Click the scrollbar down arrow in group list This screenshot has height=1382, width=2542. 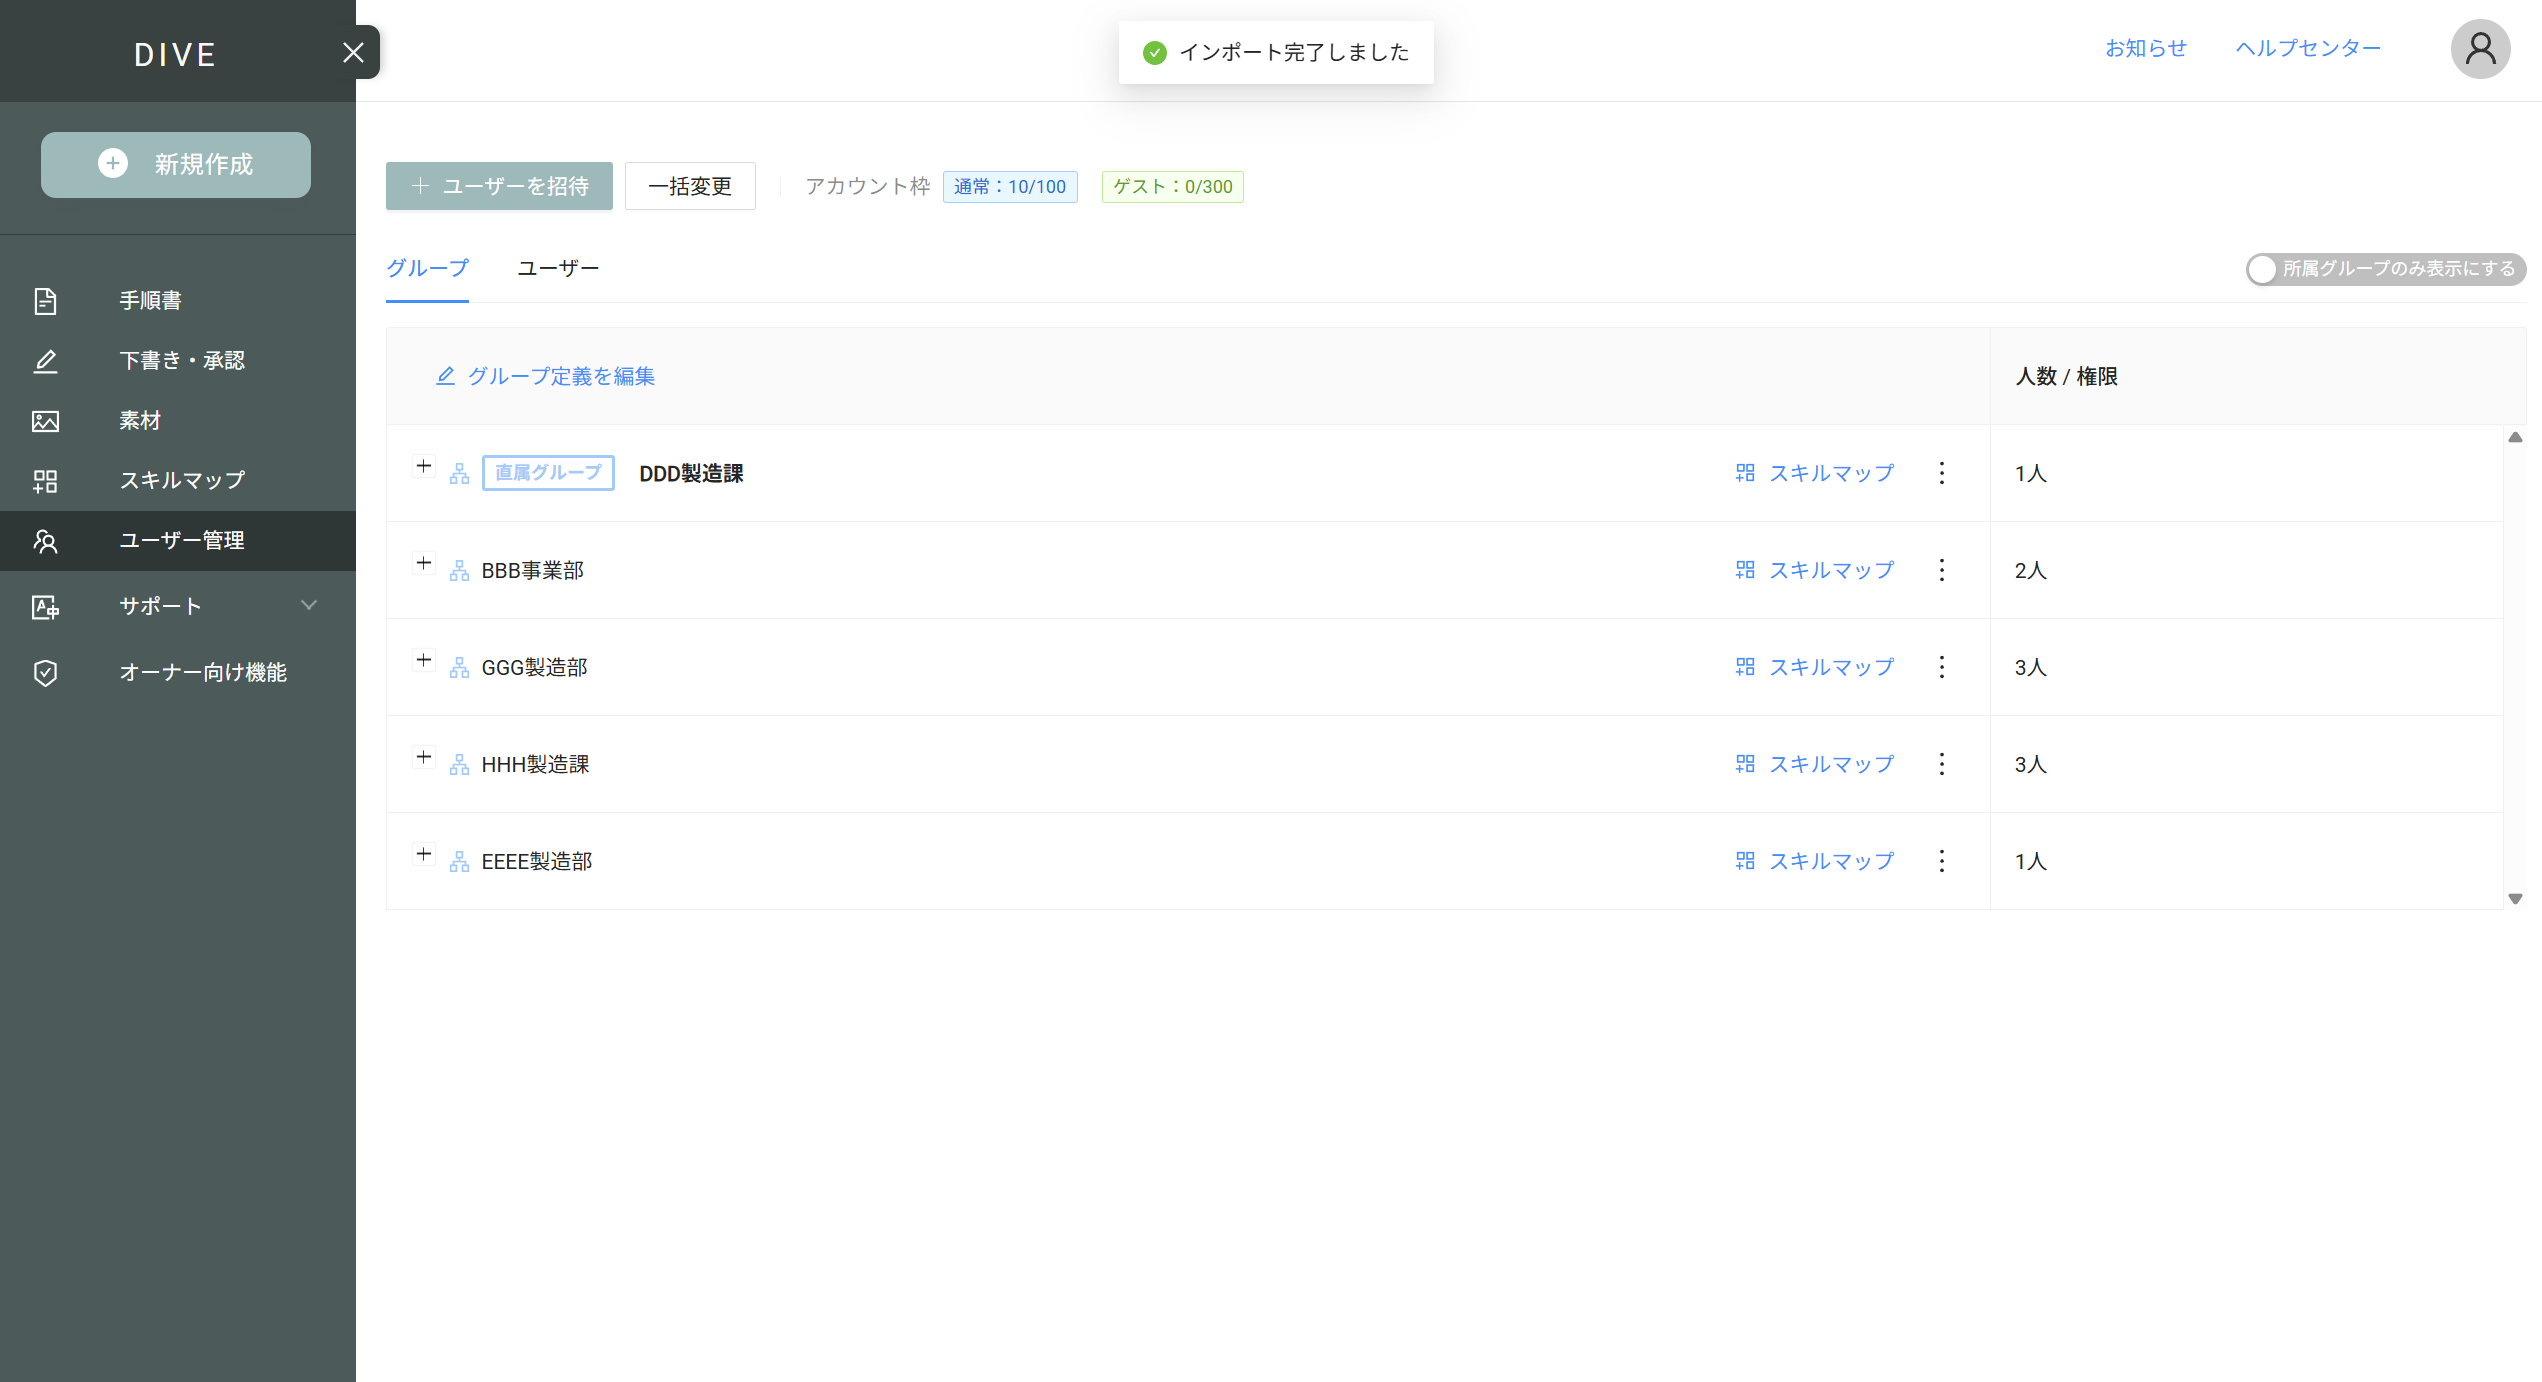2515,899
